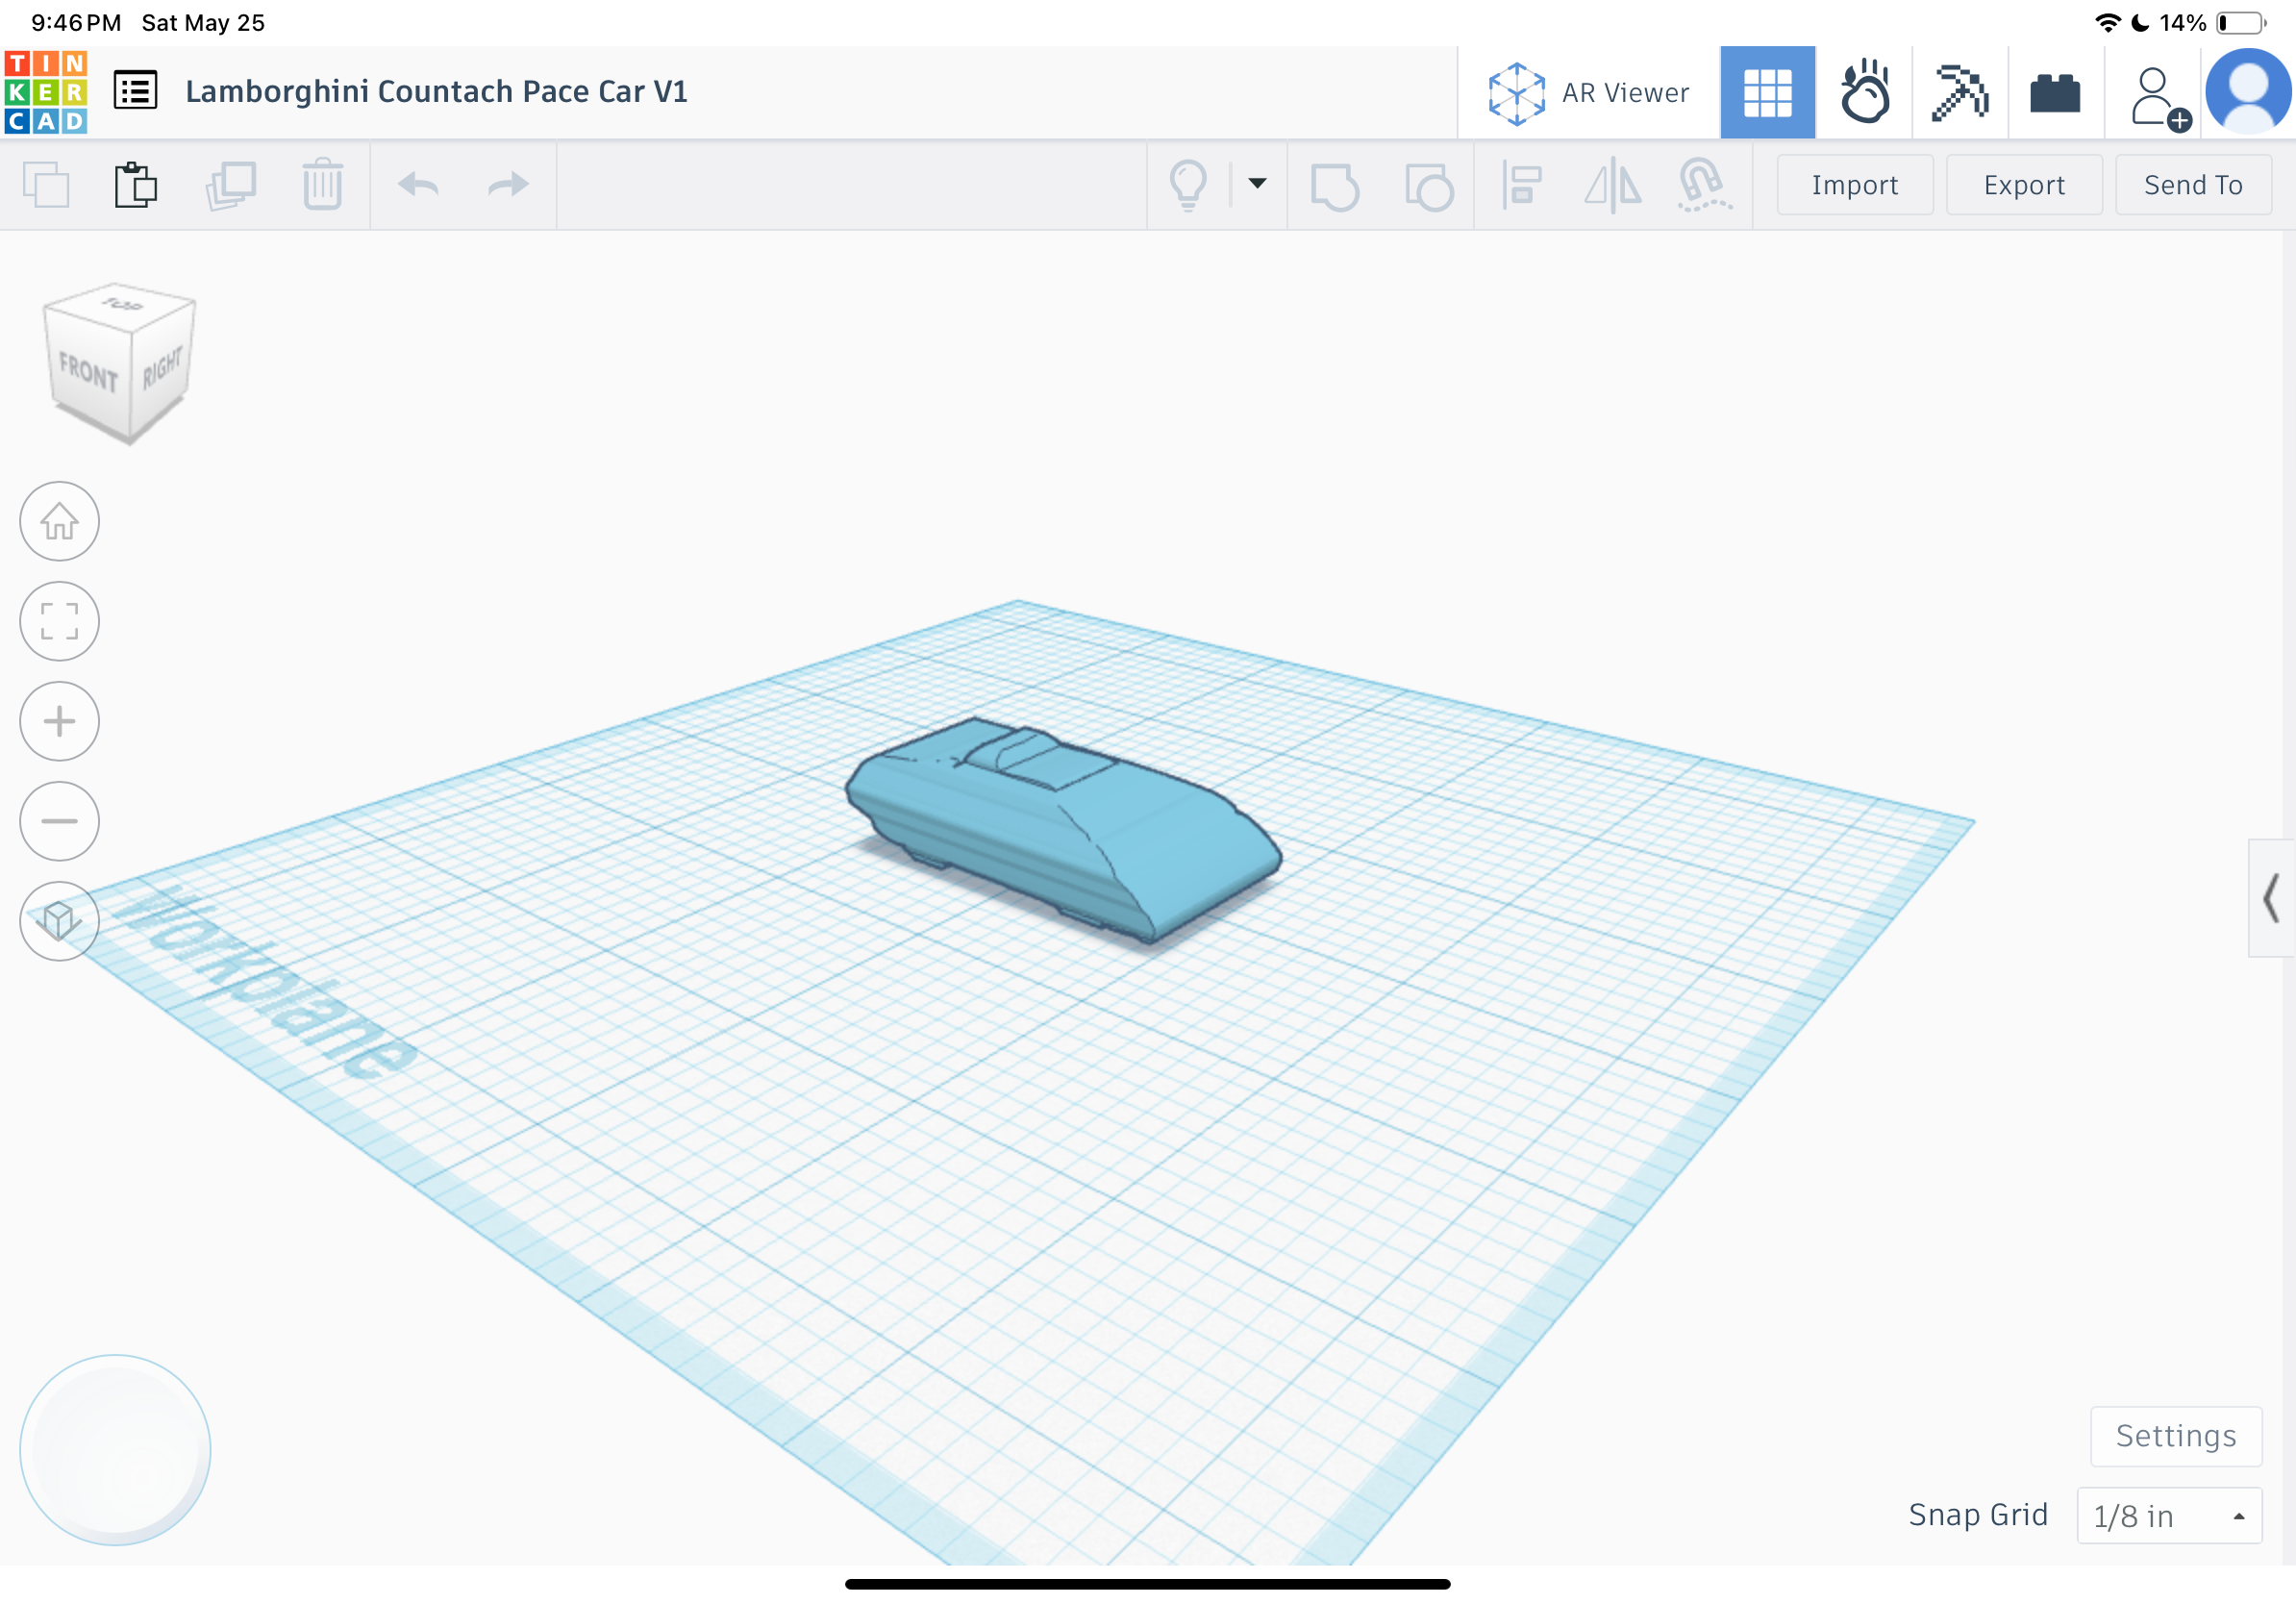Launch the AR Viewer
This screenshot has width=2296, height=1604.
pos(1588,93)
